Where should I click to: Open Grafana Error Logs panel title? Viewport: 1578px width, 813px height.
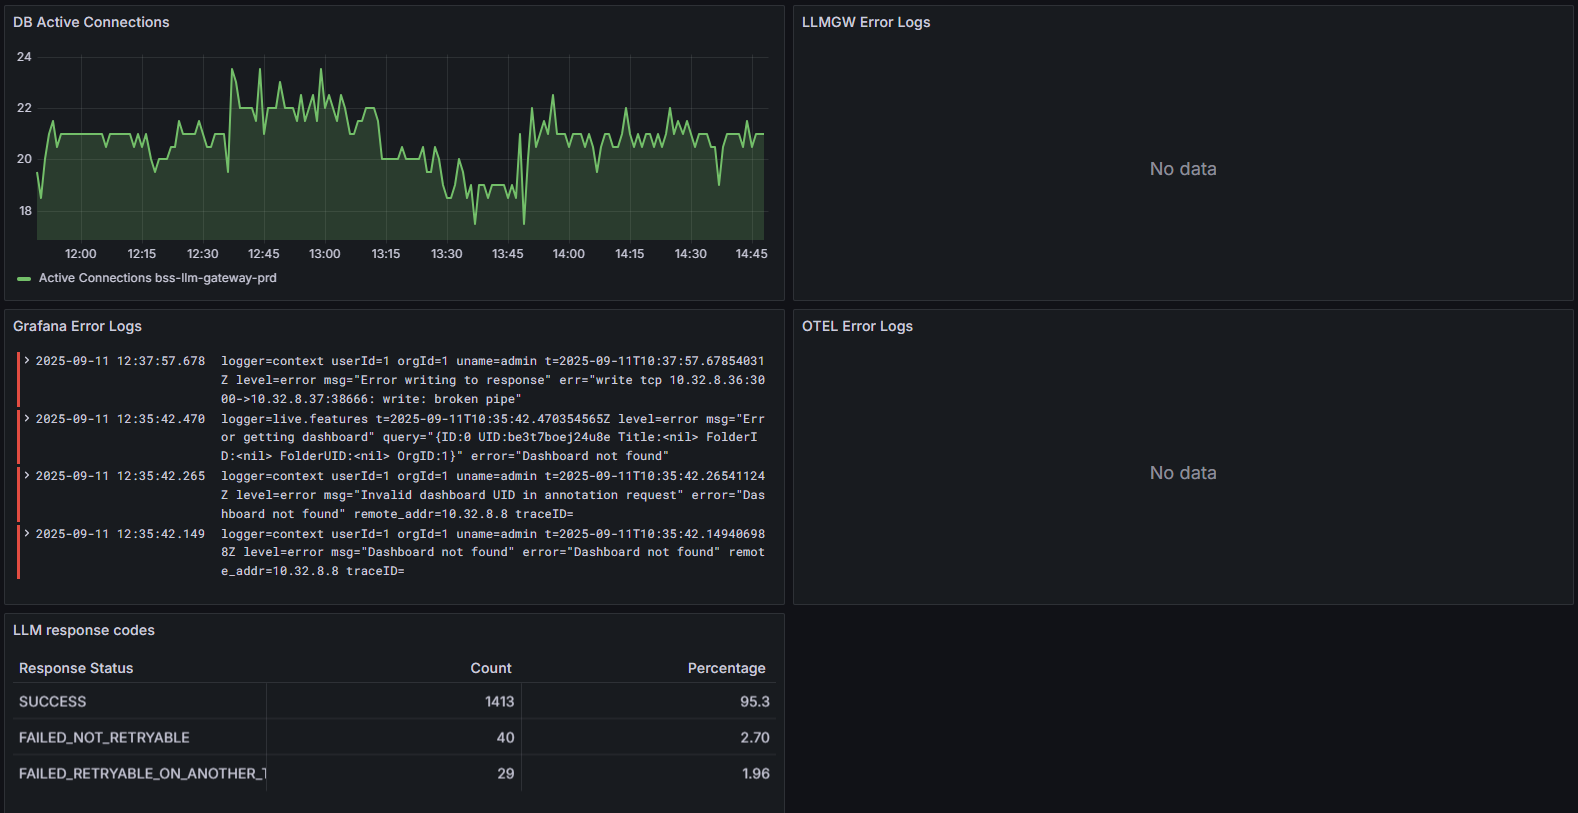77,326
